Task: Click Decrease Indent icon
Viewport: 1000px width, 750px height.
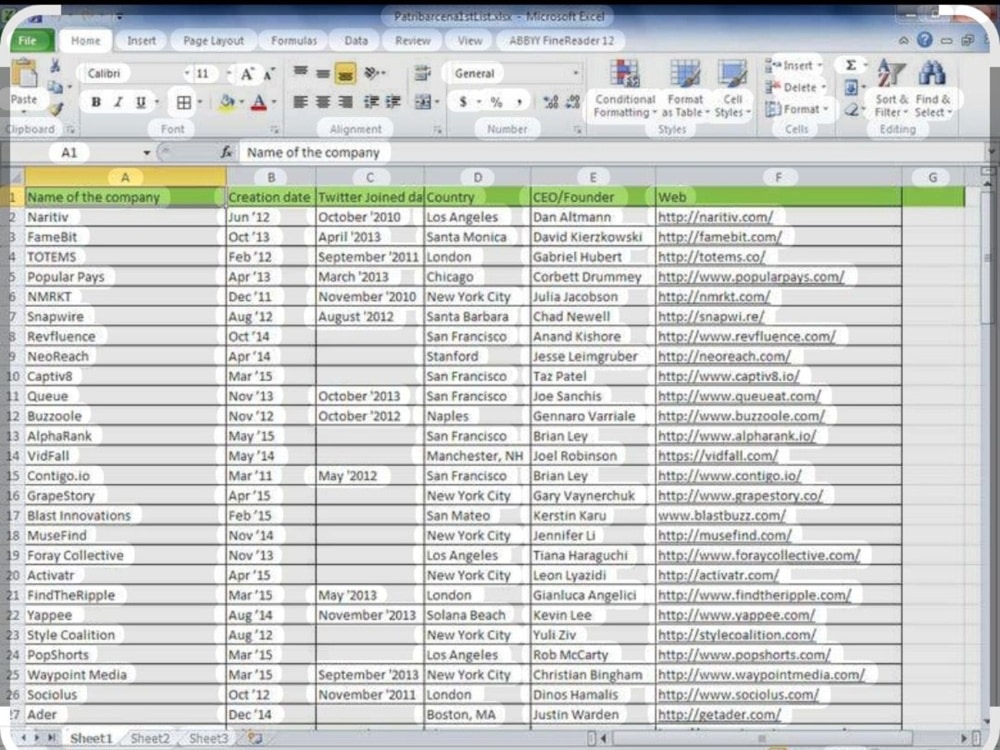Action: pyautogui.click(x=371, y=101)
